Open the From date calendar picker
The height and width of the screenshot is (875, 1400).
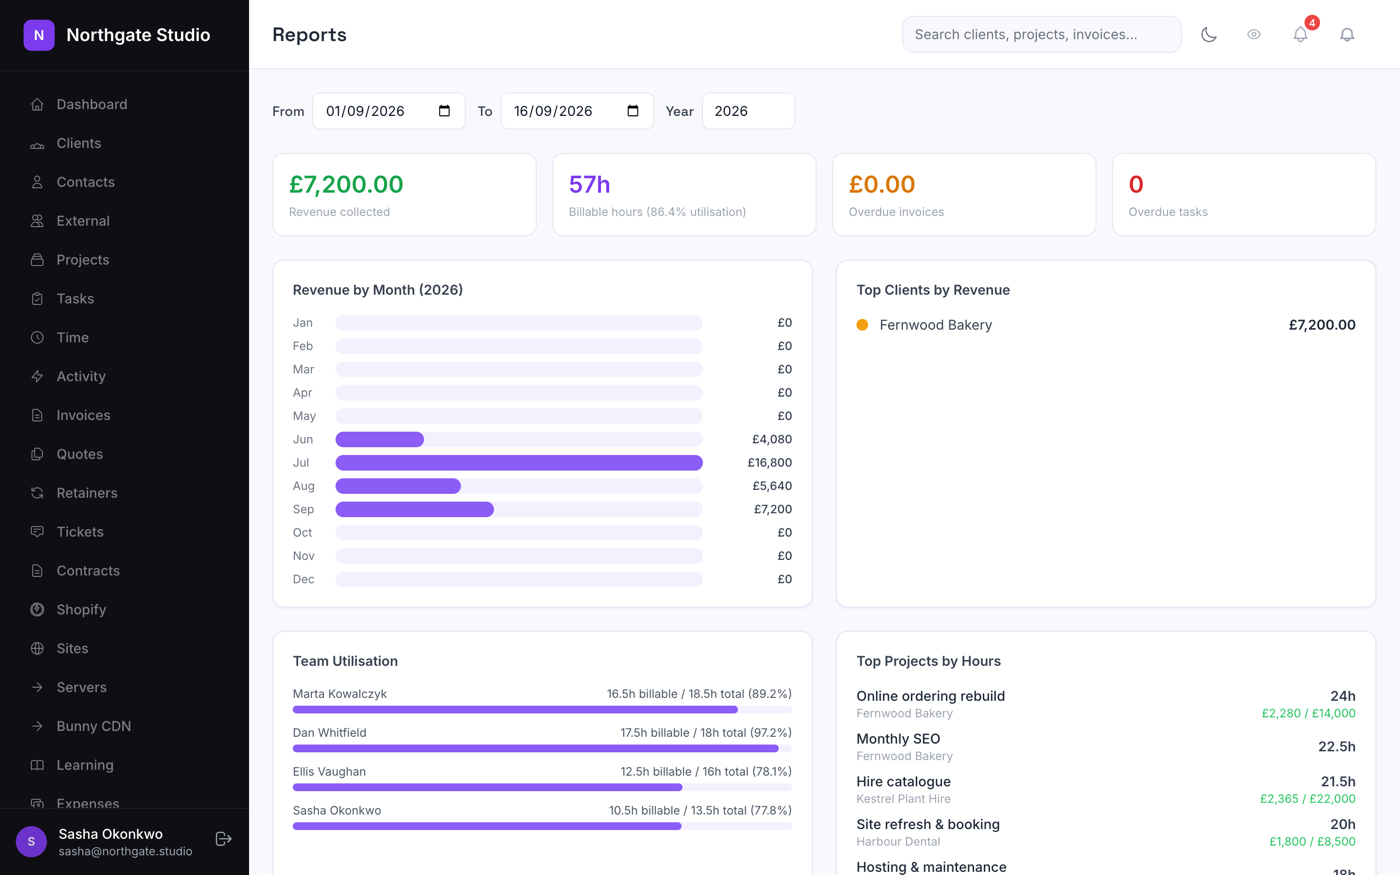click(445, 111)
